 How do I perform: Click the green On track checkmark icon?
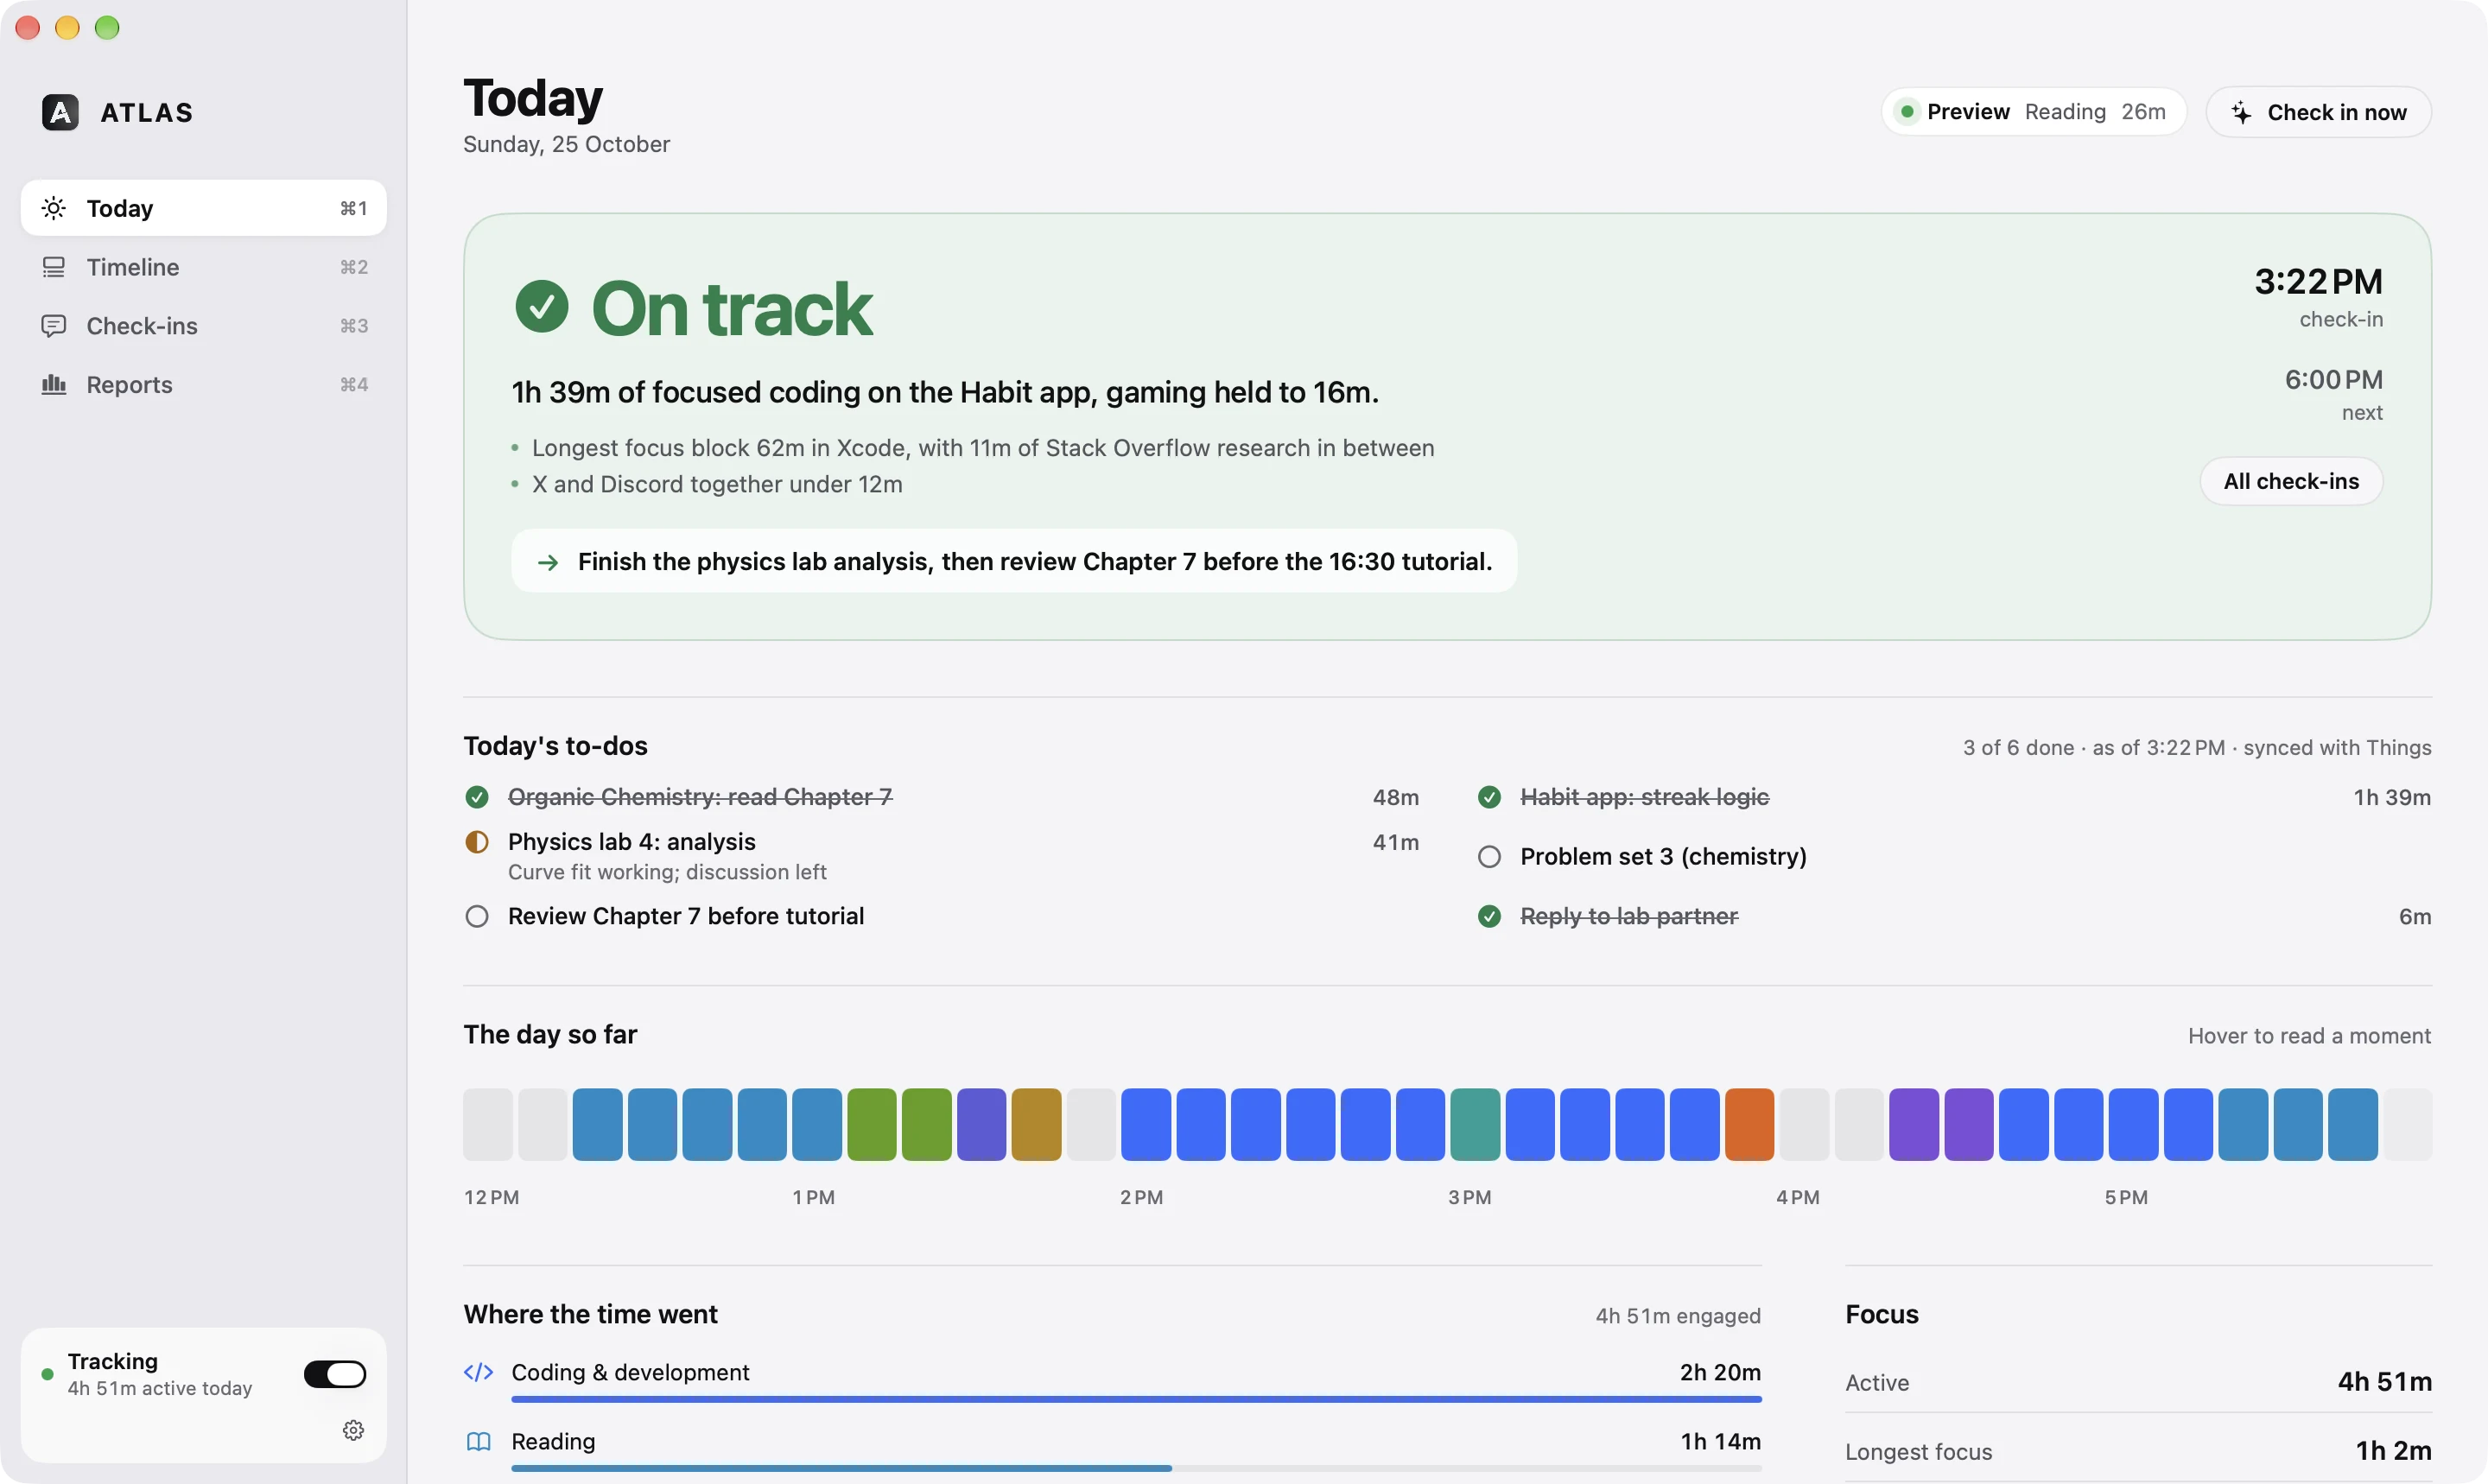point(542,307)
